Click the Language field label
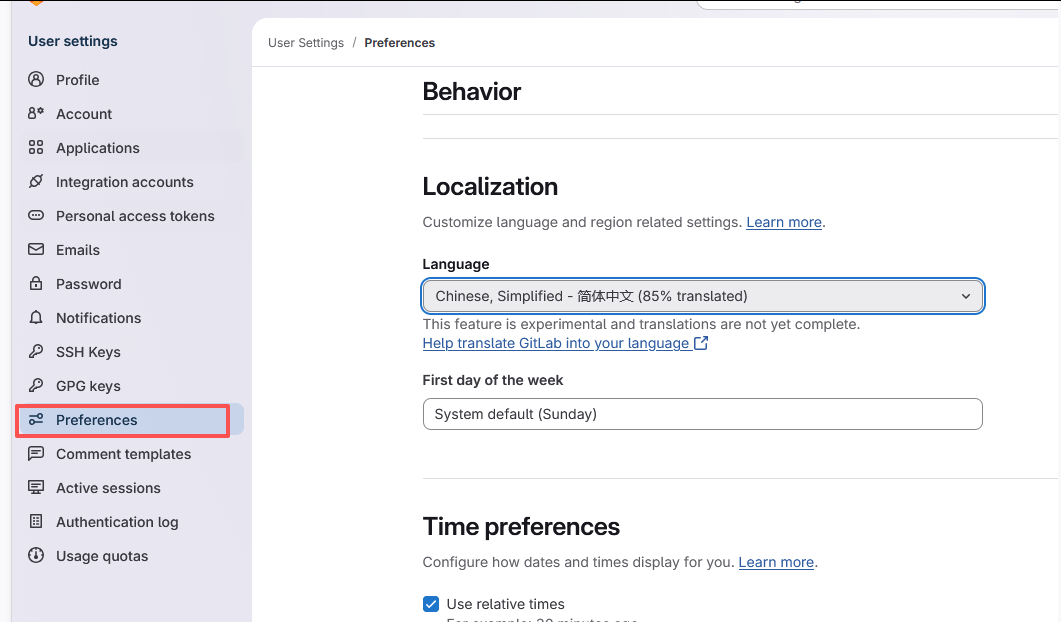Image resolution: width=1061 pixels, height=622 pixels. pyautogui.click(x=455, y=264)
